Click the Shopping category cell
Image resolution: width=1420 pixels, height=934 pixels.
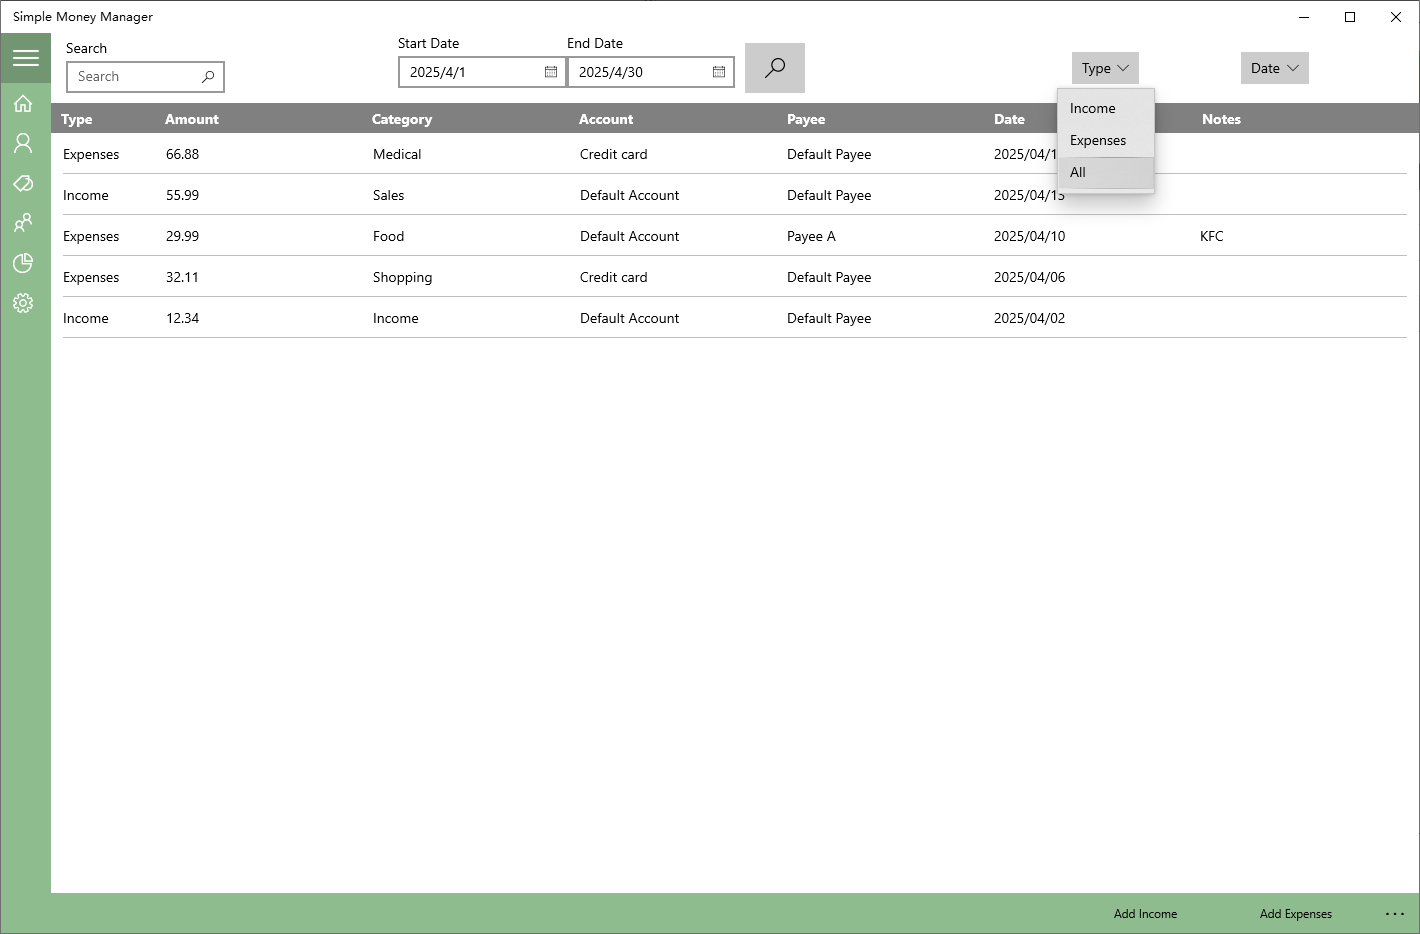click(x=403, y=277)
